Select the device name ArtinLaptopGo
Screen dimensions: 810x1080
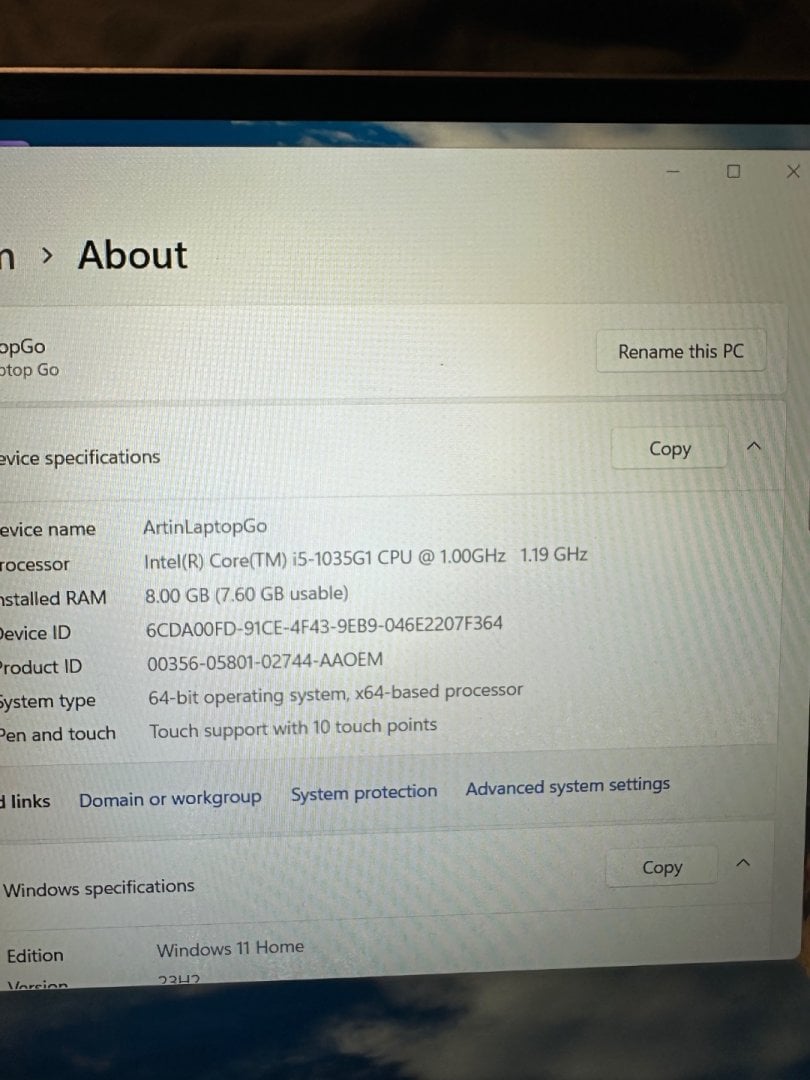[x=205, y=526]
